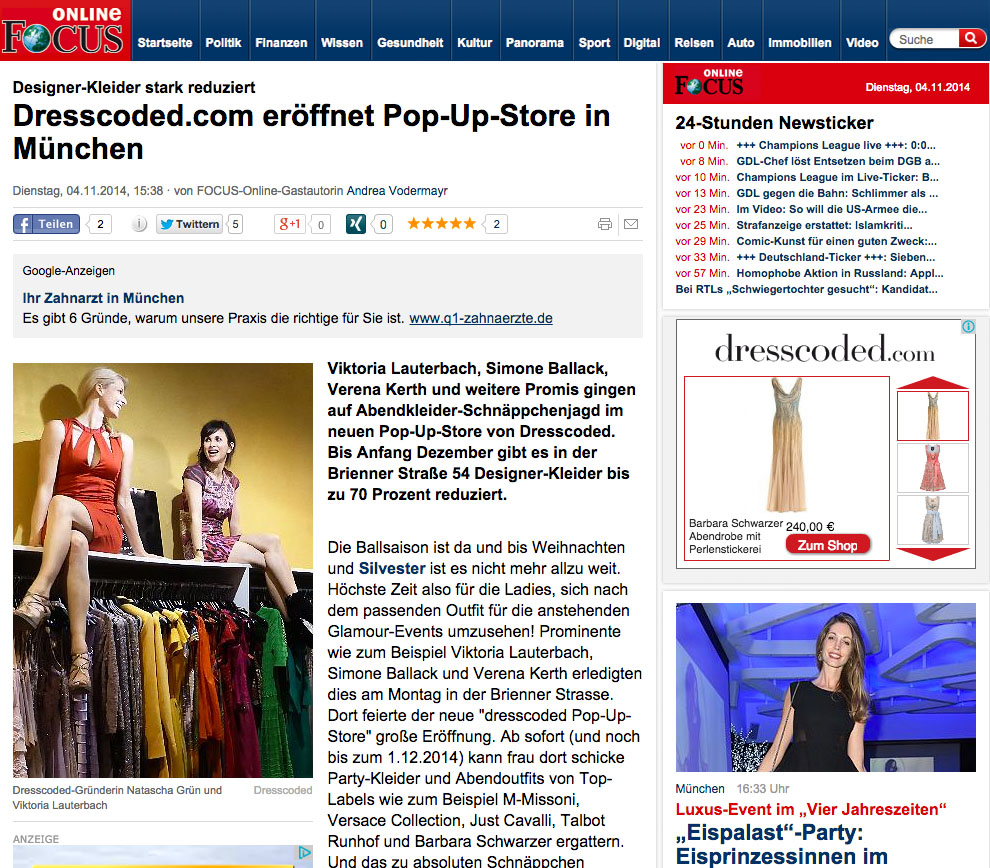Go to the Gesundheit section
Image resolution: width=990 pixels, height=868 pixels.
point(410,43)
